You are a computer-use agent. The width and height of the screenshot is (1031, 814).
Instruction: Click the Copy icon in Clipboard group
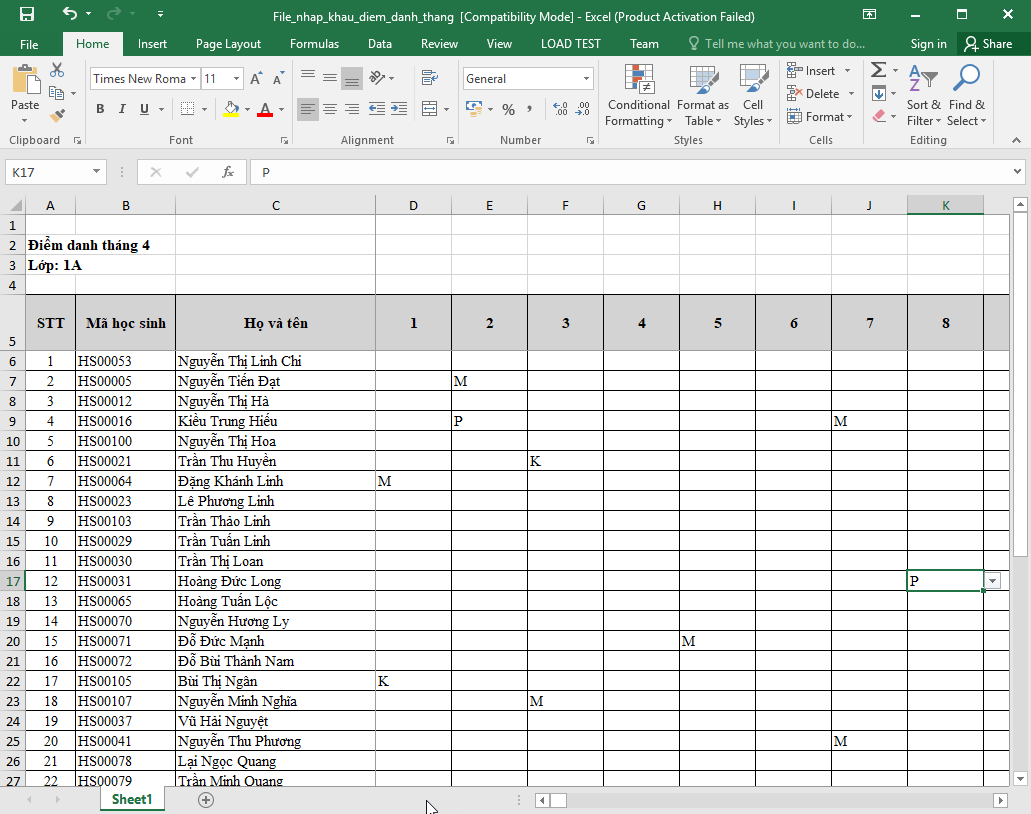(57, 93)
